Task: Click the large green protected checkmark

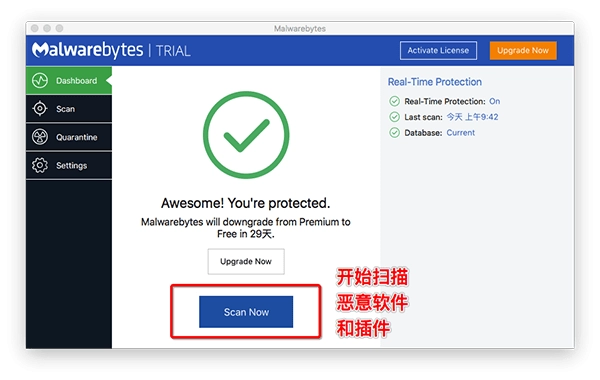Action: (x=246, y=135)
